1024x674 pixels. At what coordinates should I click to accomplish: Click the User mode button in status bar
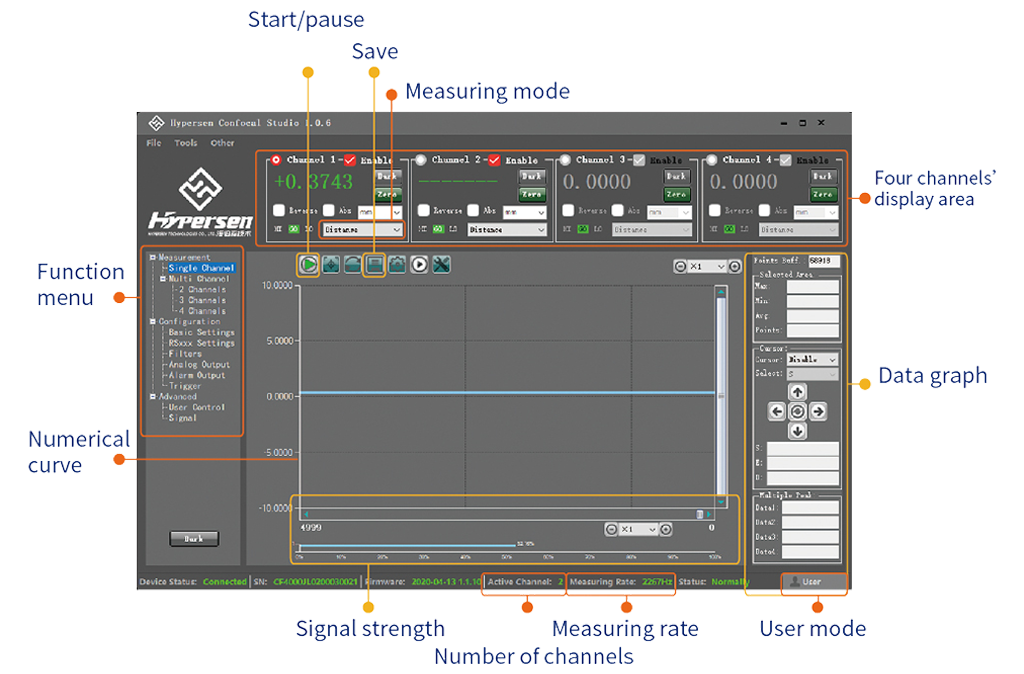[813, 582]
